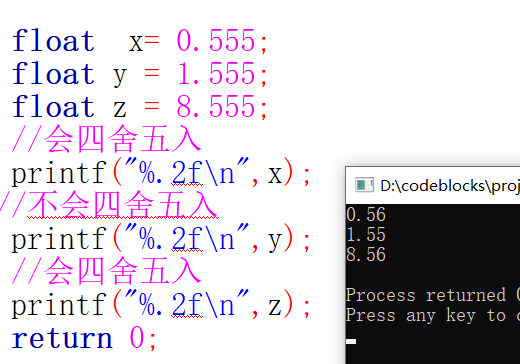Click the code line 'float x= 0.555;'
Image resolution: width=520 pixels, height=364 pixels.
[140, 41]
